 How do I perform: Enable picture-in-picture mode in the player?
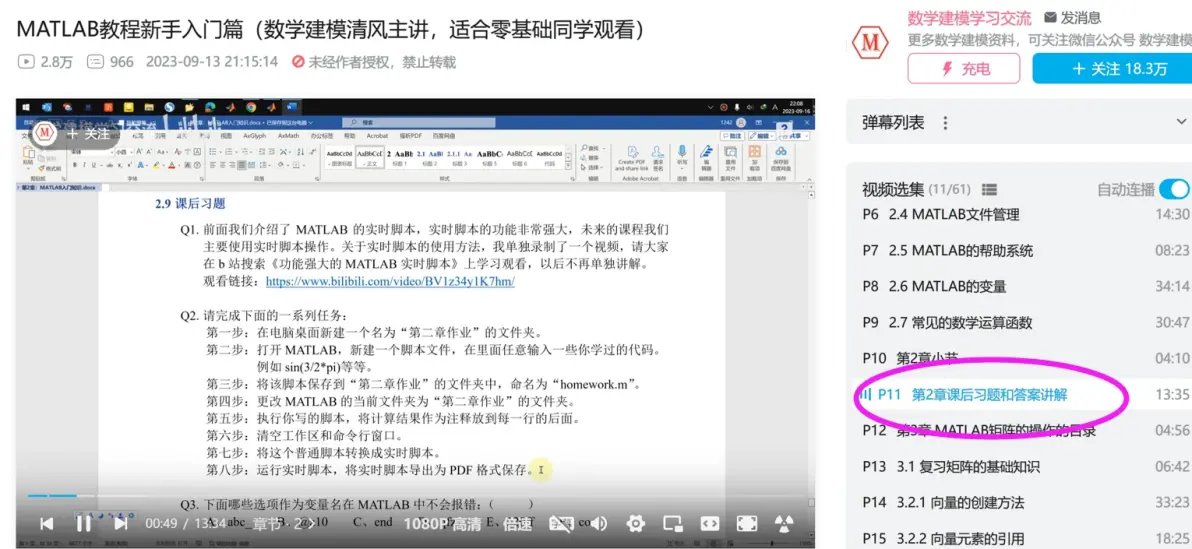coord(672,523)
